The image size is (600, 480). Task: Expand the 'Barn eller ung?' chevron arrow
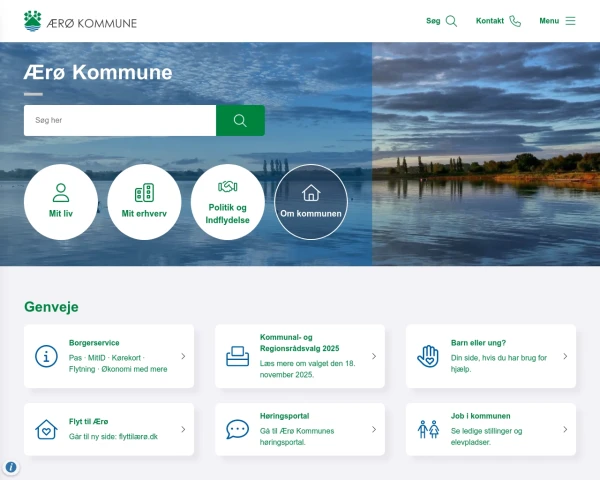565,356
